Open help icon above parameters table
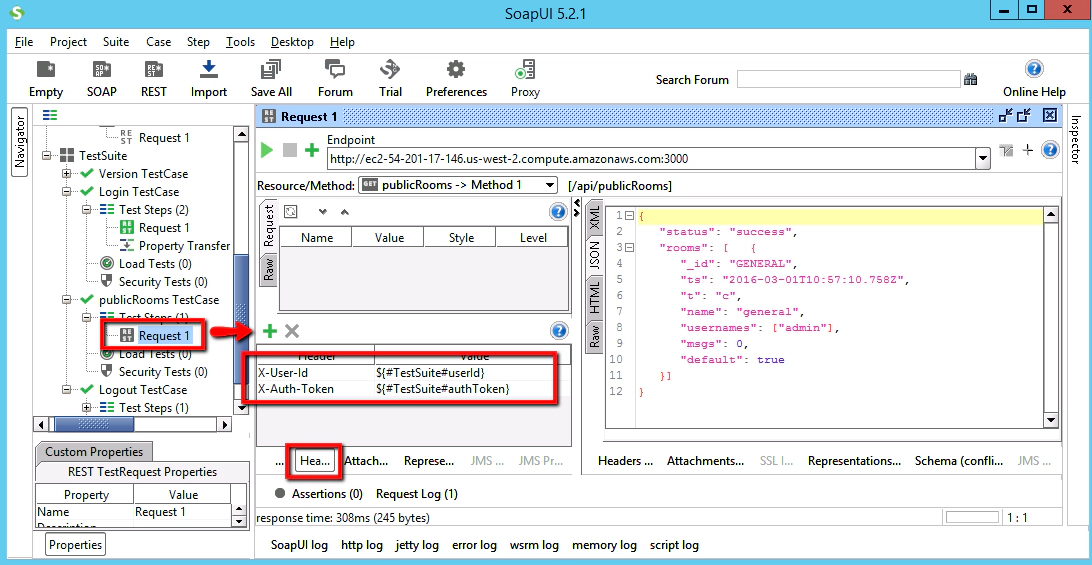The height and width of the screenshot is (565, 1092). [x=557, y=212]
